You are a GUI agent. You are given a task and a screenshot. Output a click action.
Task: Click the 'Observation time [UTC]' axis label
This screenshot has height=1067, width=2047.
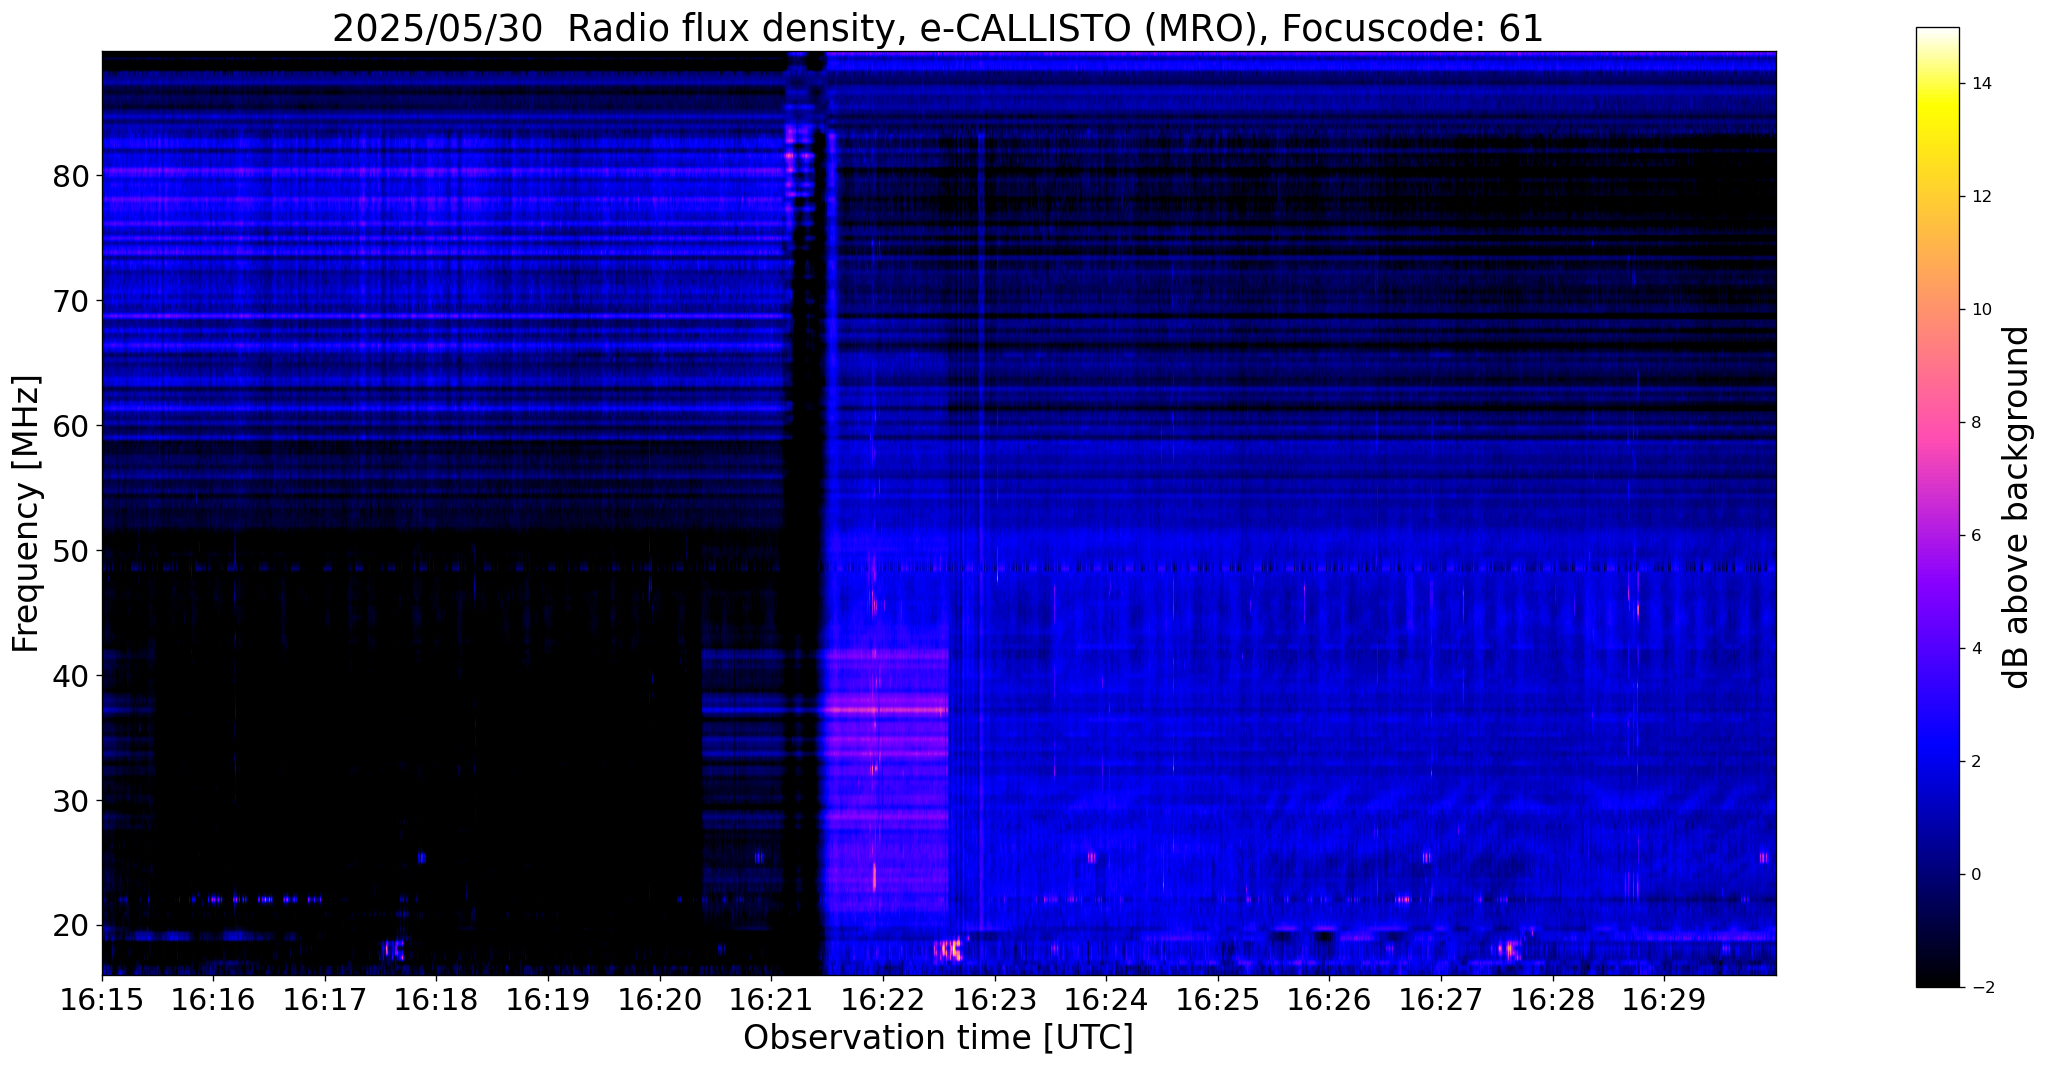click(x=938, y=1038)
